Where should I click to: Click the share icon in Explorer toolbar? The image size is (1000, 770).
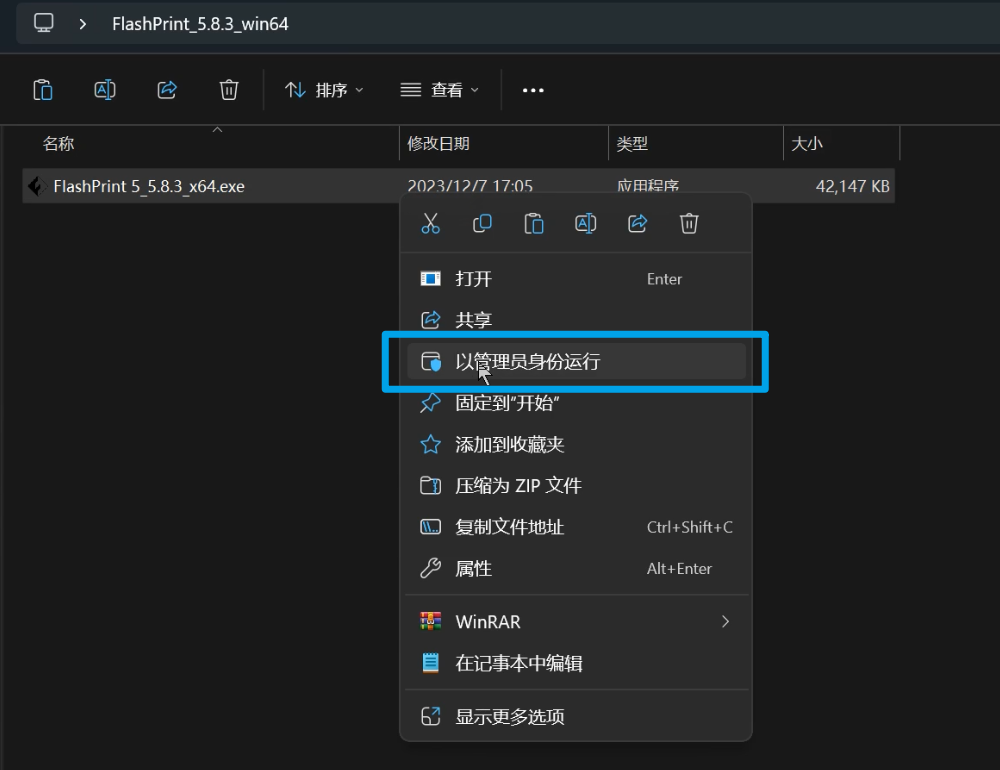(x=167, y=90)
